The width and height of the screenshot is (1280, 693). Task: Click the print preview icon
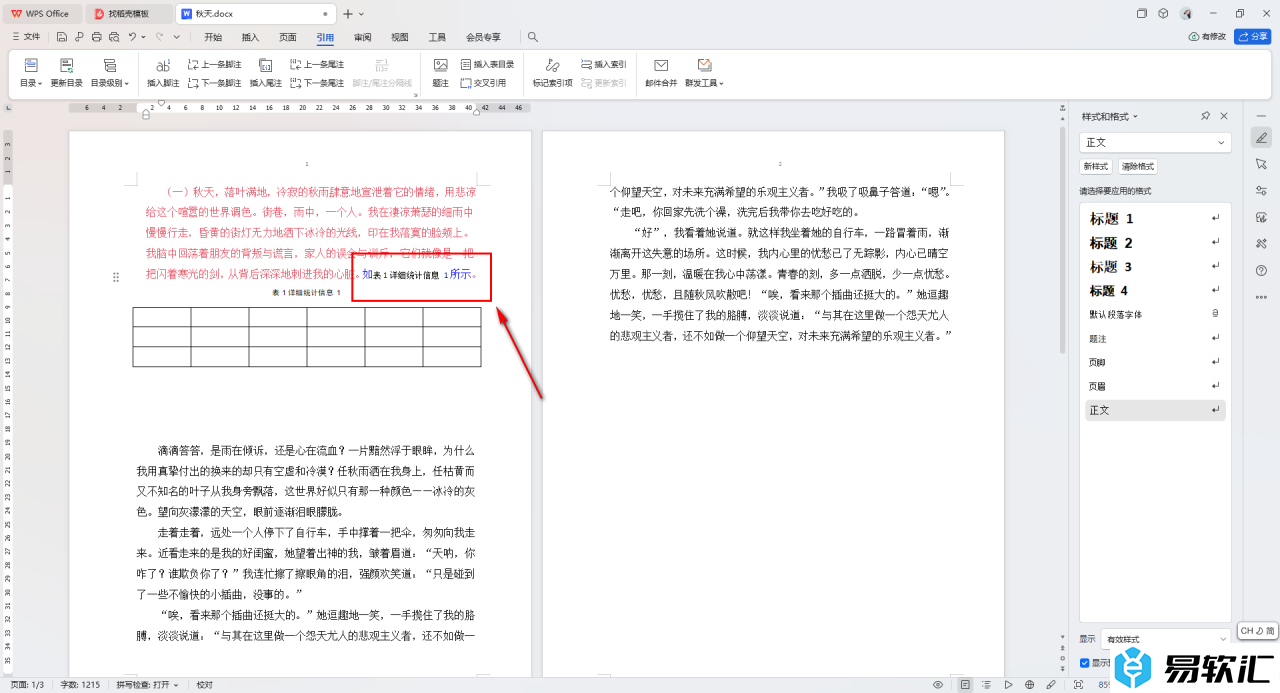tap(114, 37)
